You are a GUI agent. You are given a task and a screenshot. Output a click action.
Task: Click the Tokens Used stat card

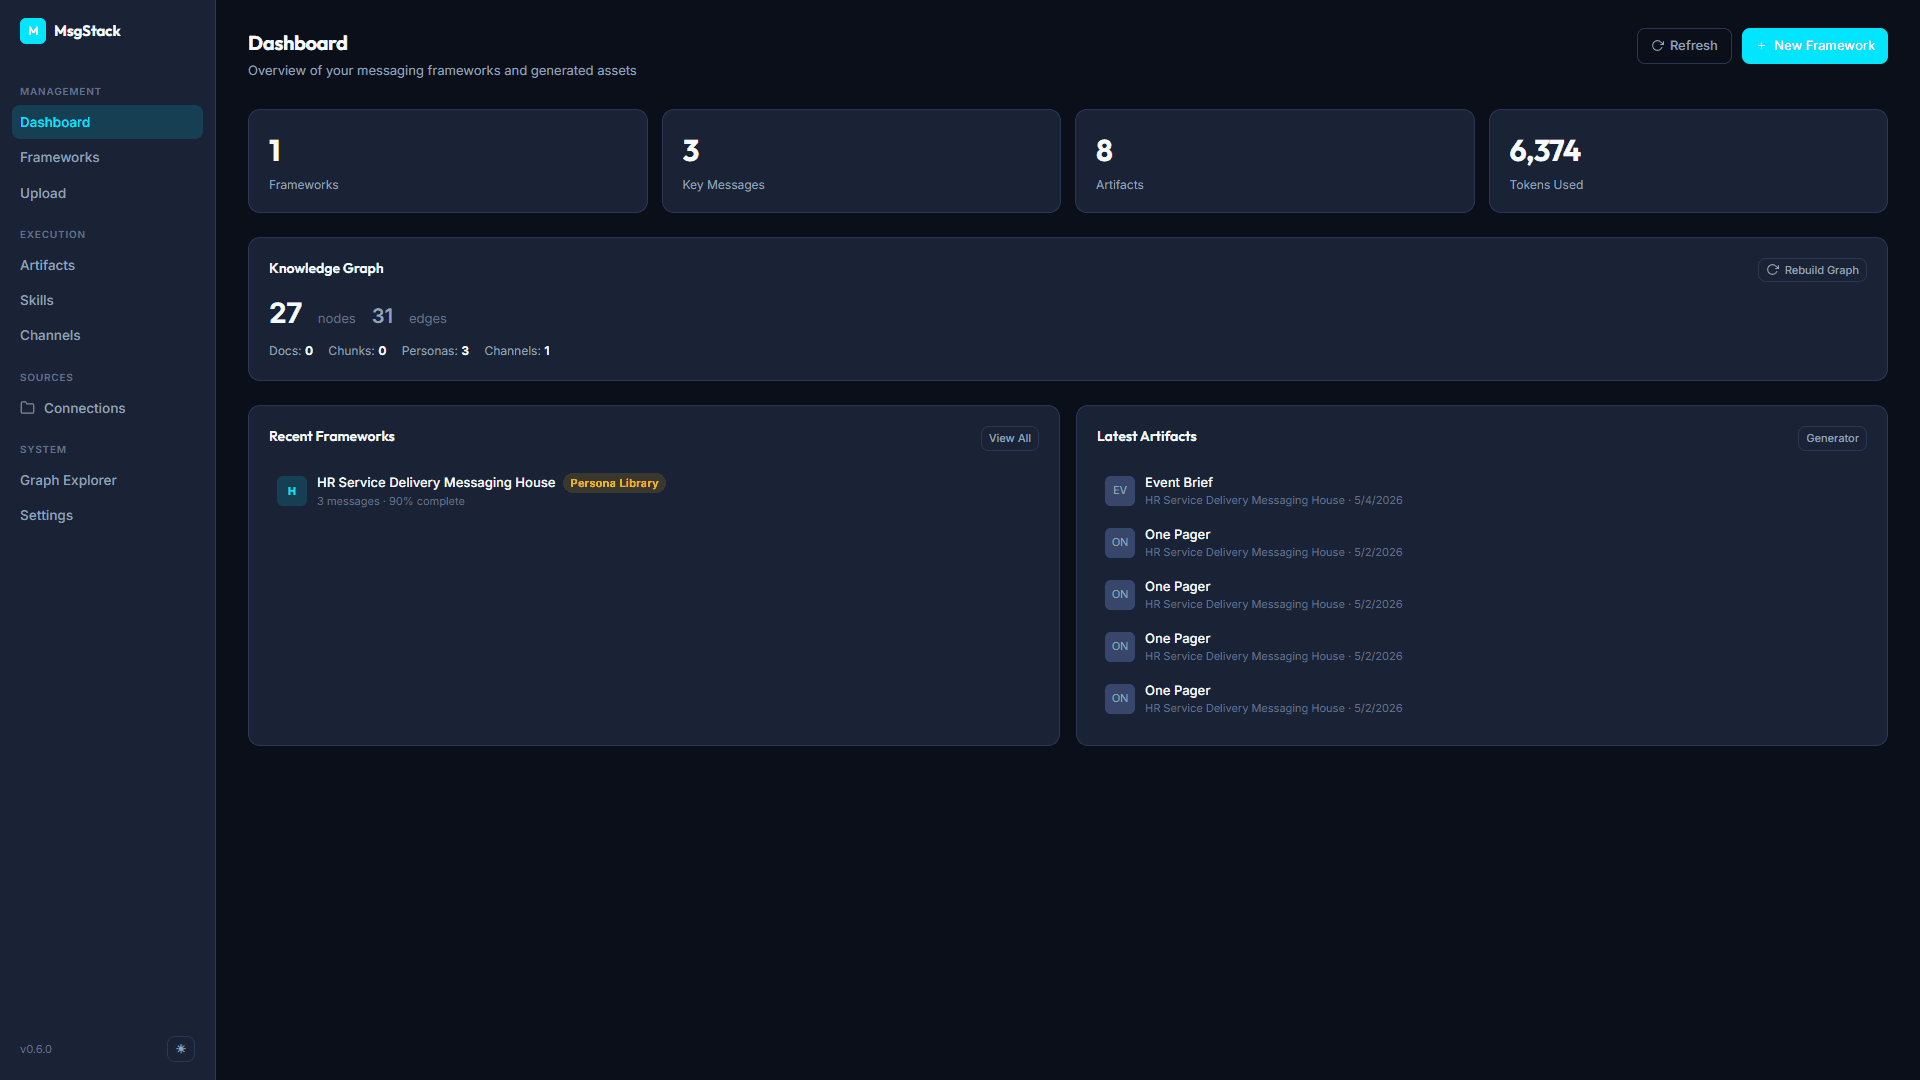pos(1688,161)
